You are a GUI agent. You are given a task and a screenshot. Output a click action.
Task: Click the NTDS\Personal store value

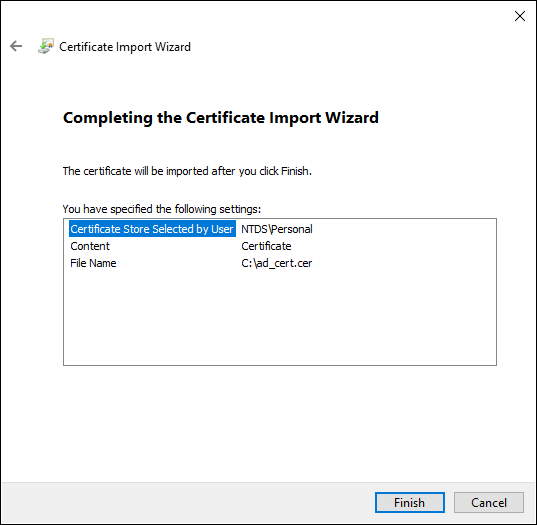tap(277, 229)
